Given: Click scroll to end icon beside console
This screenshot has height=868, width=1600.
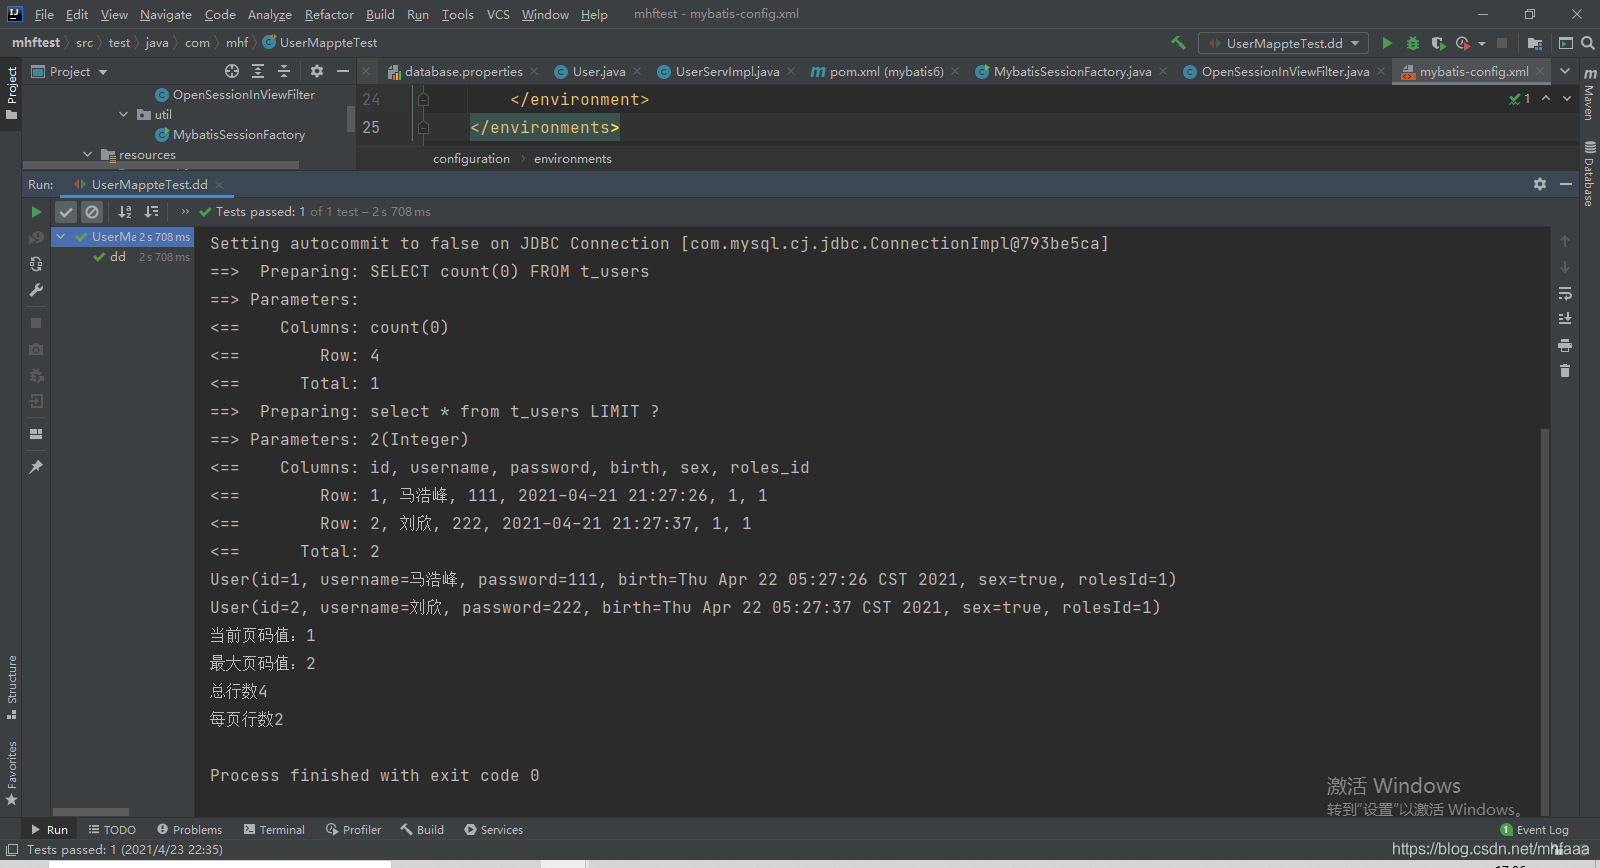Looking at the screenshot, I should point(1565,319).
